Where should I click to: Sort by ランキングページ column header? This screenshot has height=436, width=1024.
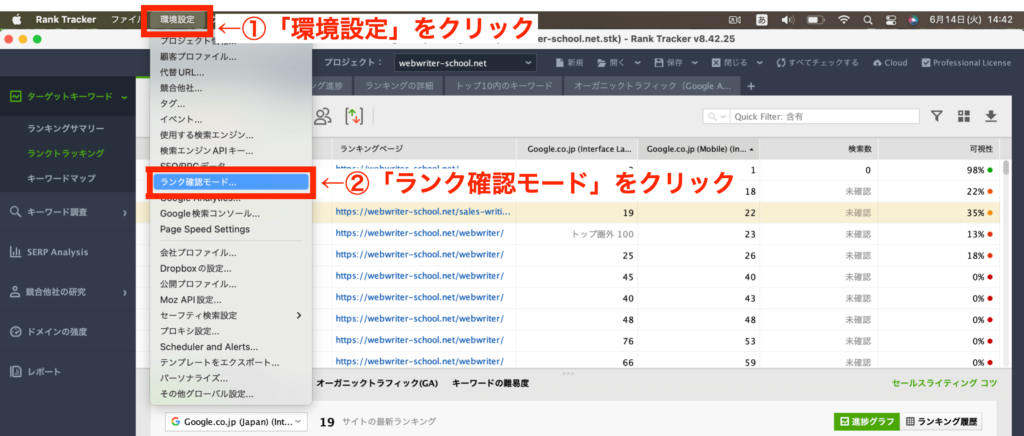tap(424, 148)
